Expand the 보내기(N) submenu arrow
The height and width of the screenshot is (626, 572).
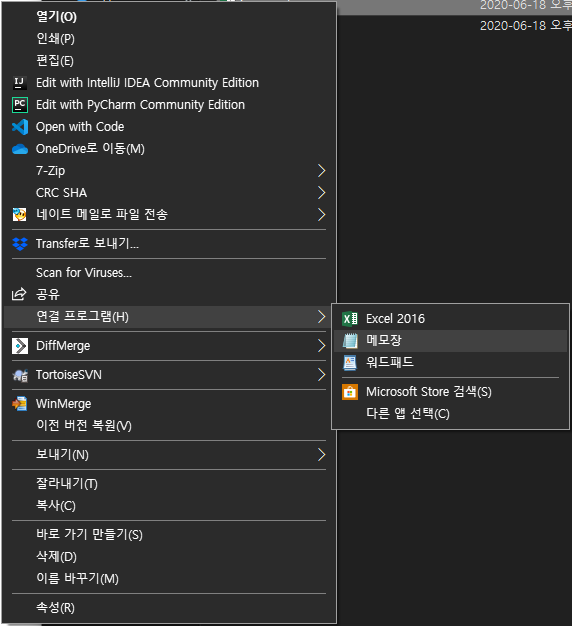point(321,455)
